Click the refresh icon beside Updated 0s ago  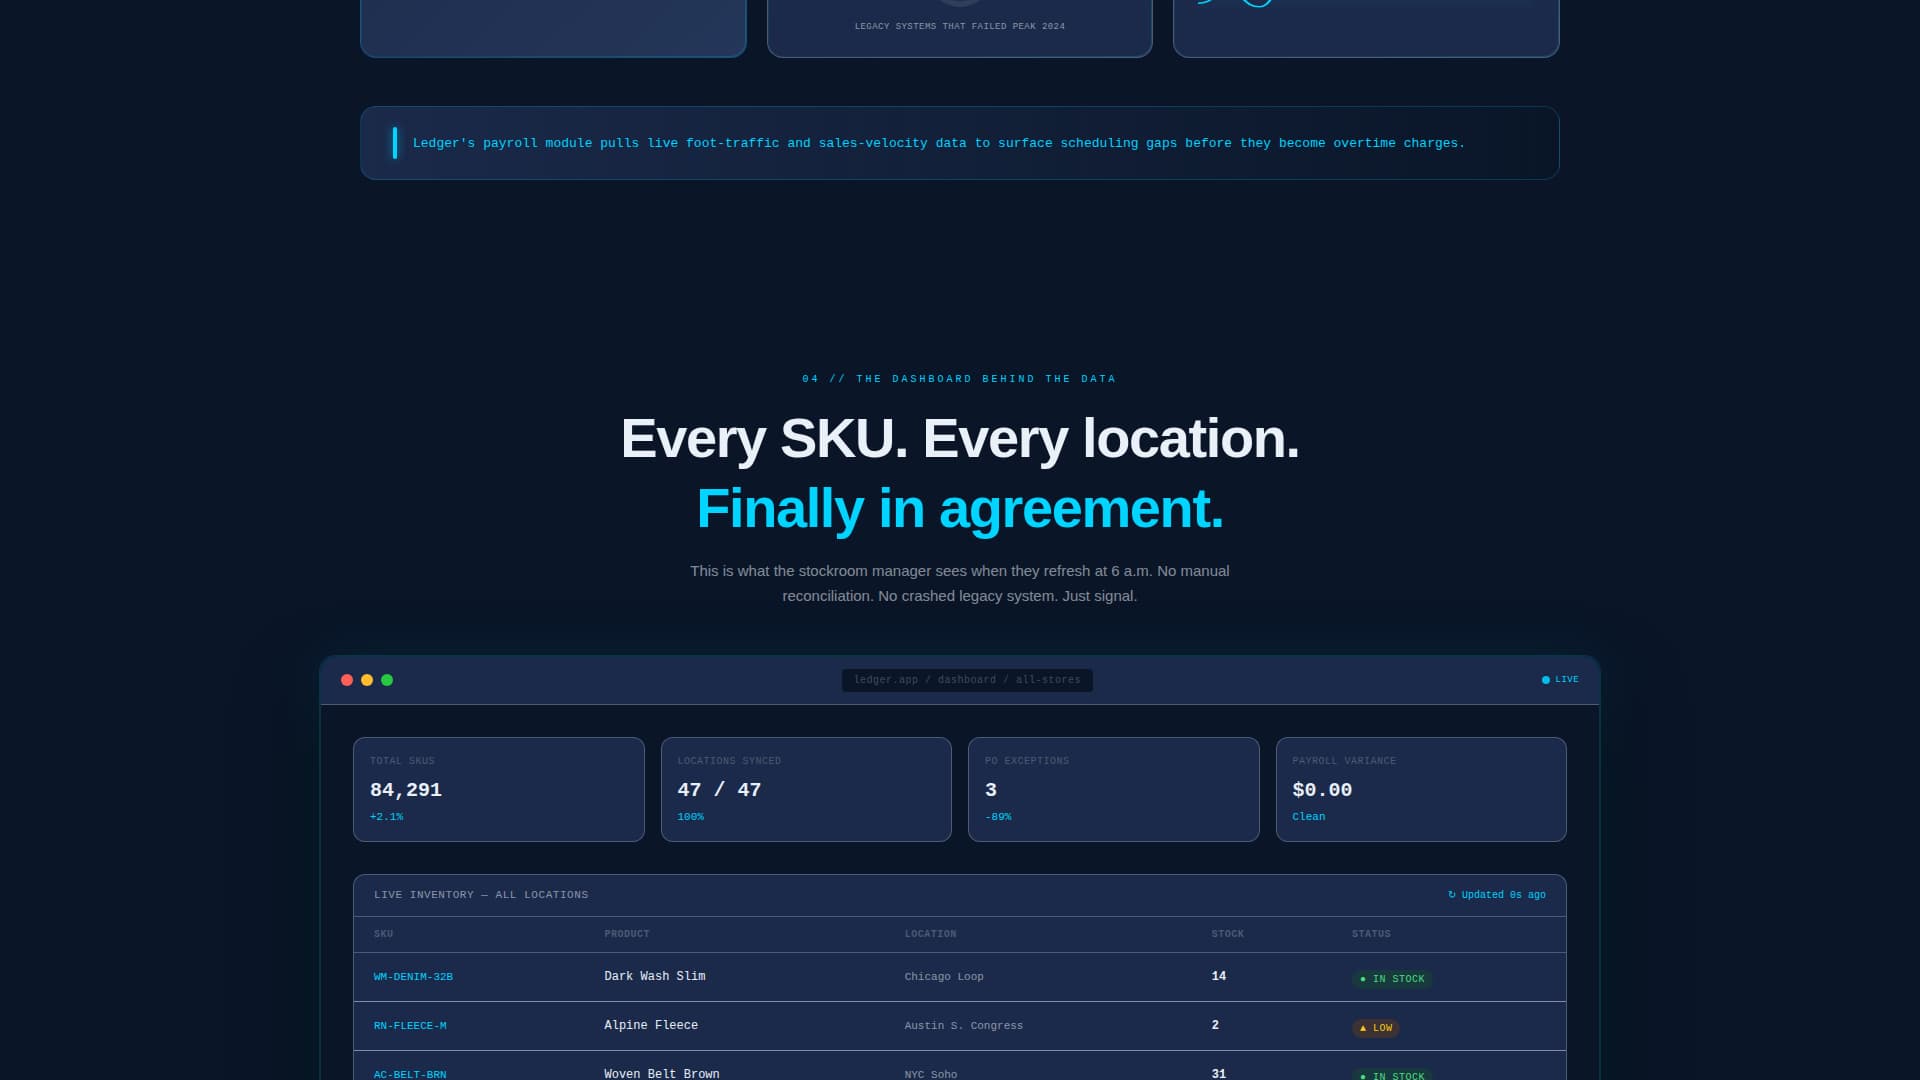tap(1452, 895)
